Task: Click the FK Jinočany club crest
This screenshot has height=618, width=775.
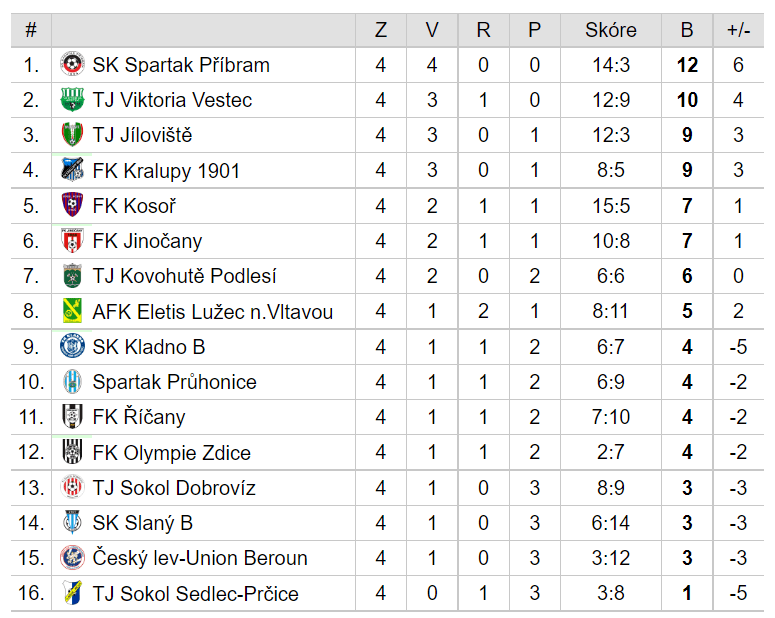Action: tap(72, 241)
